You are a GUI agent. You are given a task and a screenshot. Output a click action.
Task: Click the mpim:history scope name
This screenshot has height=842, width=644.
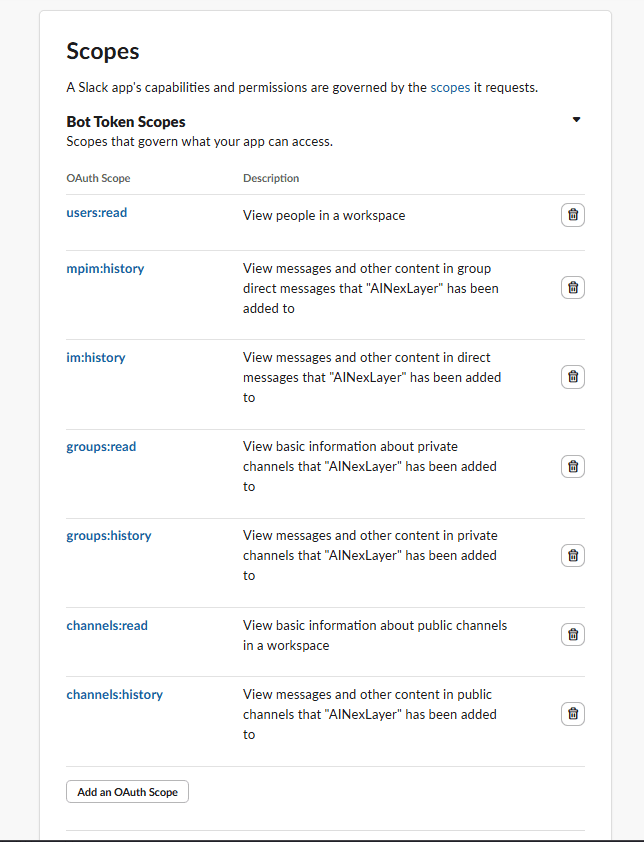[105, 268]
